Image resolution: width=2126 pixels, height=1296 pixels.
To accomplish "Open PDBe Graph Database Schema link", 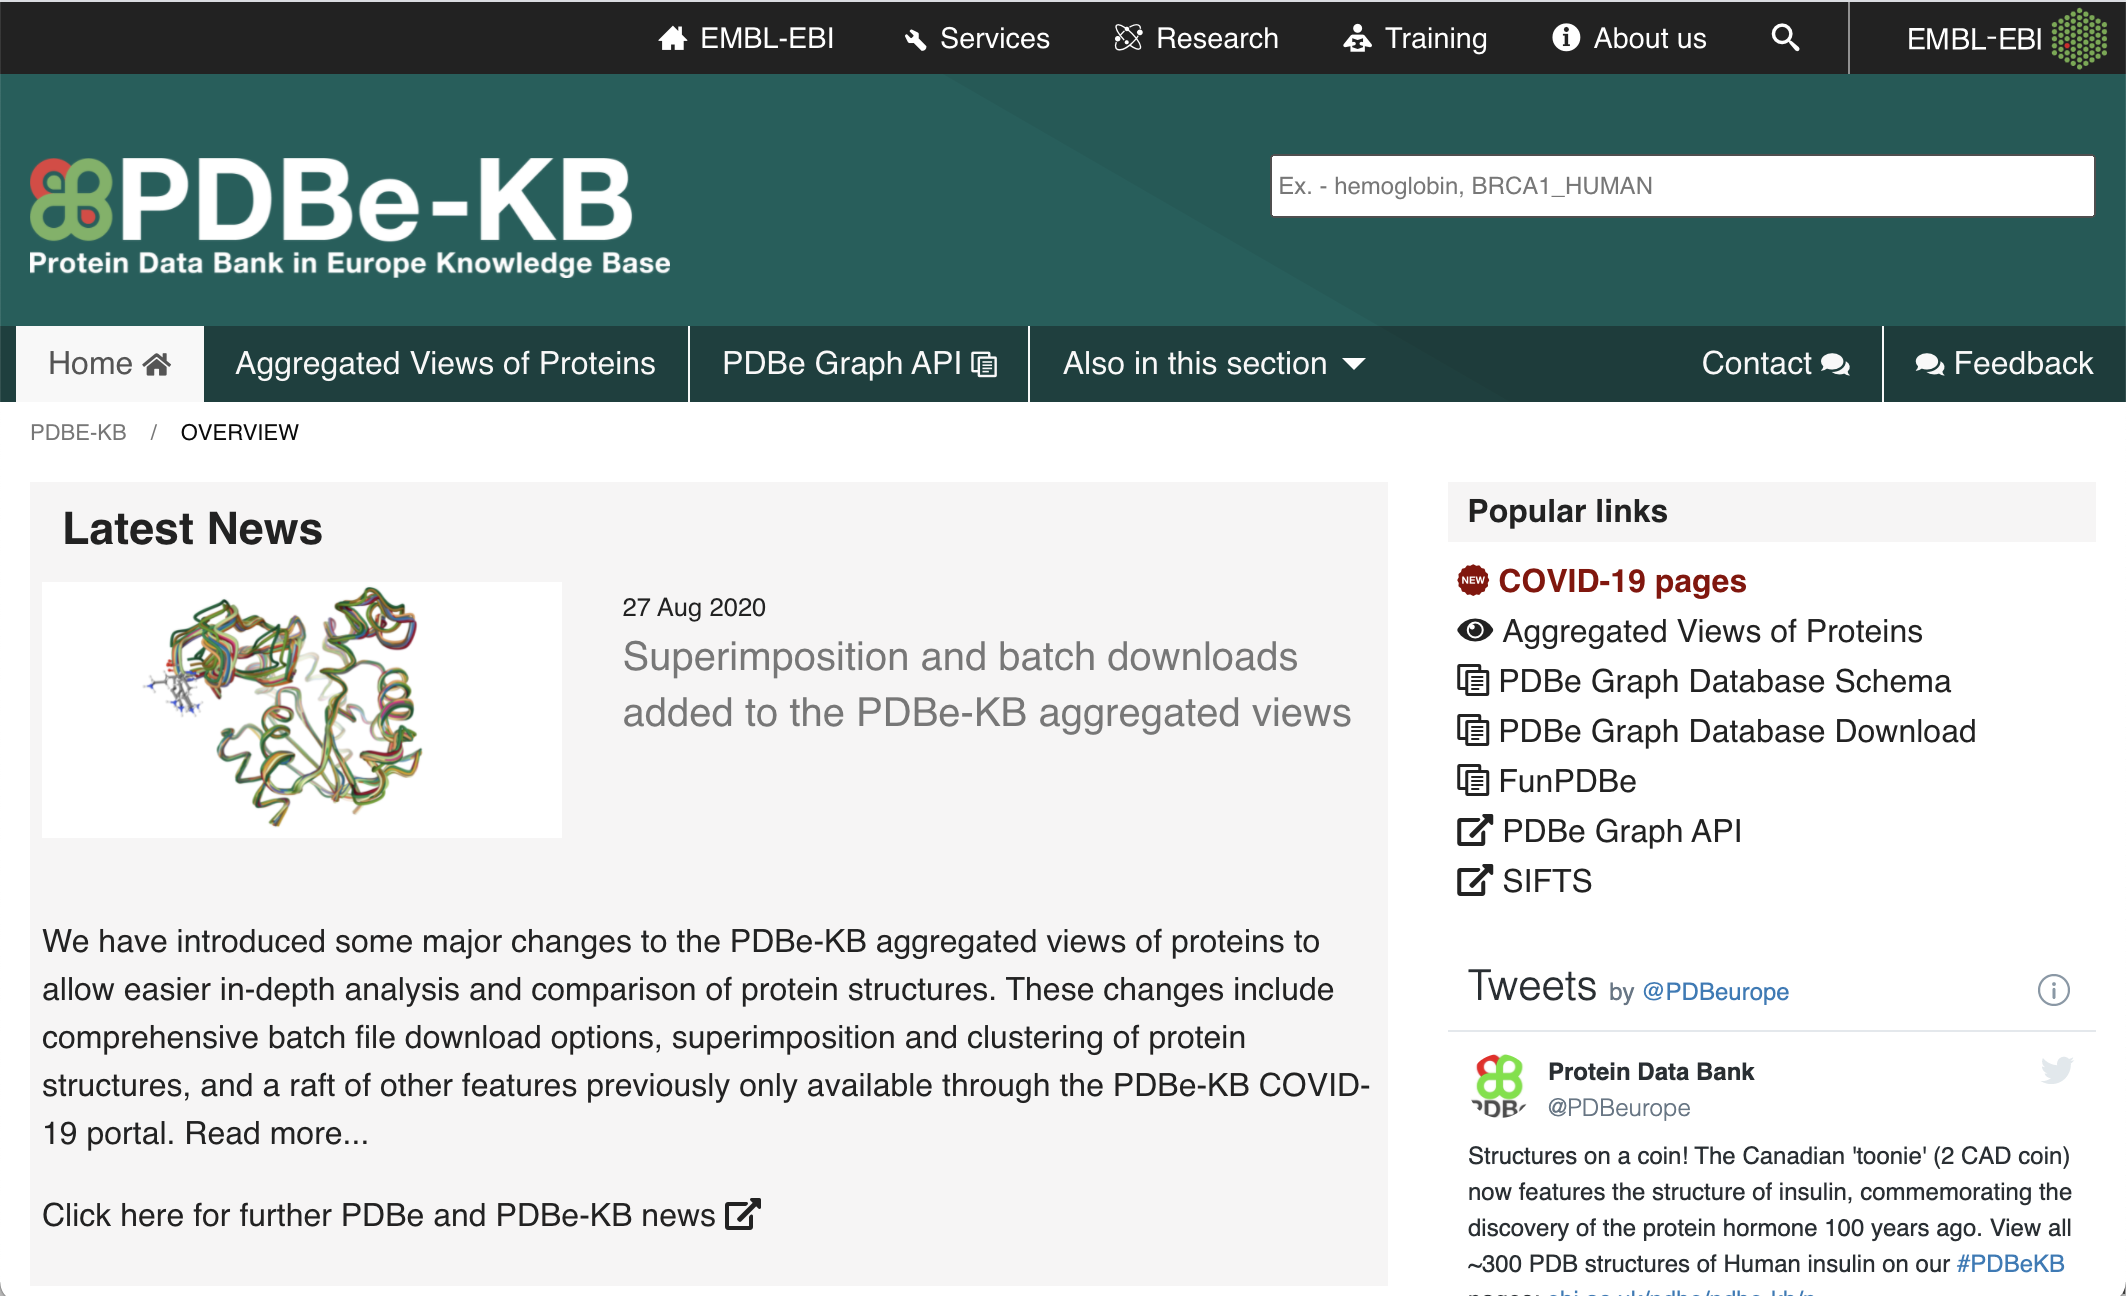I will [1724, 681].
